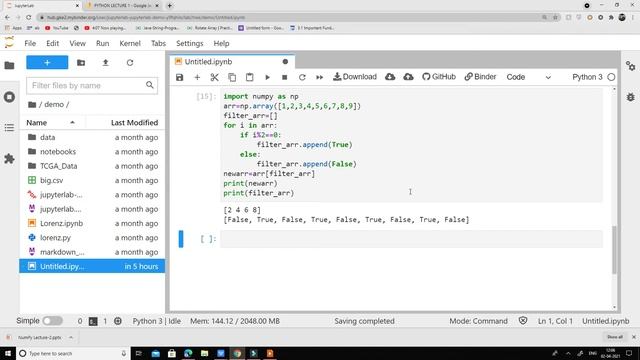The width and height of the screenshot is (640, 360).
Task: Insert a cell below with plus icon
Action: point(197,77)
